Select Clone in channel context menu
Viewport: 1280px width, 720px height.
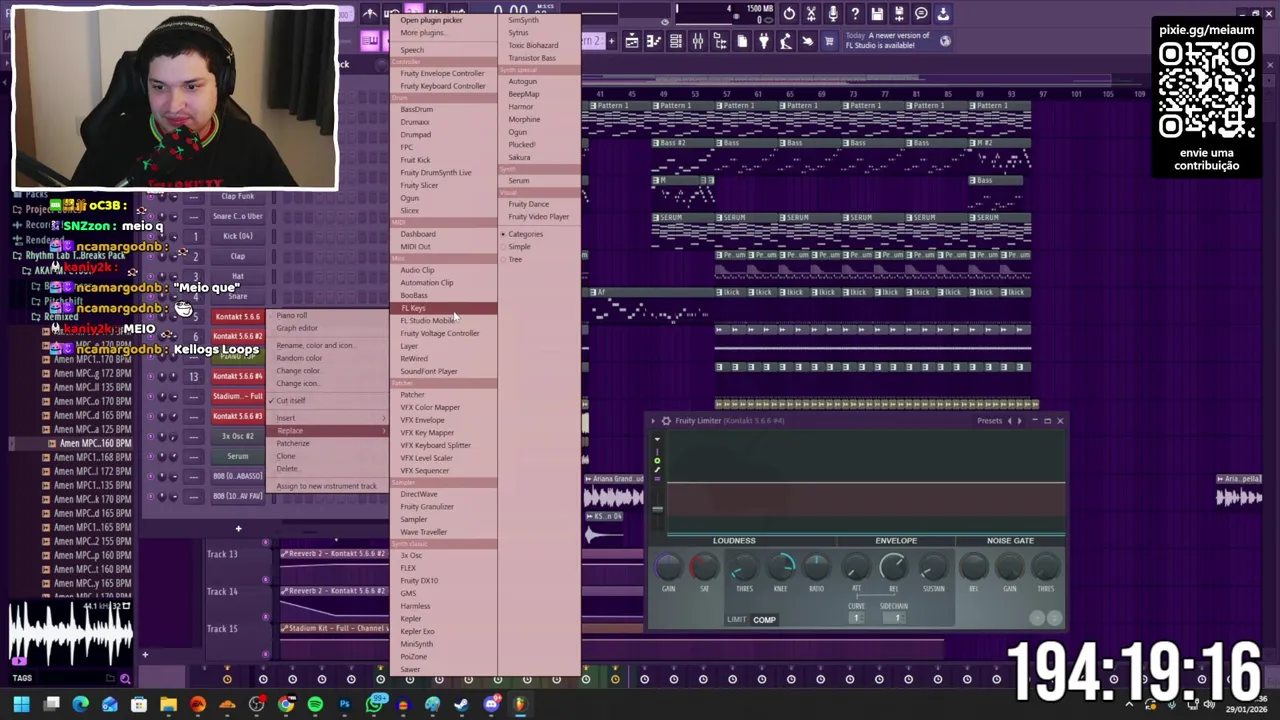coord(286,456)
